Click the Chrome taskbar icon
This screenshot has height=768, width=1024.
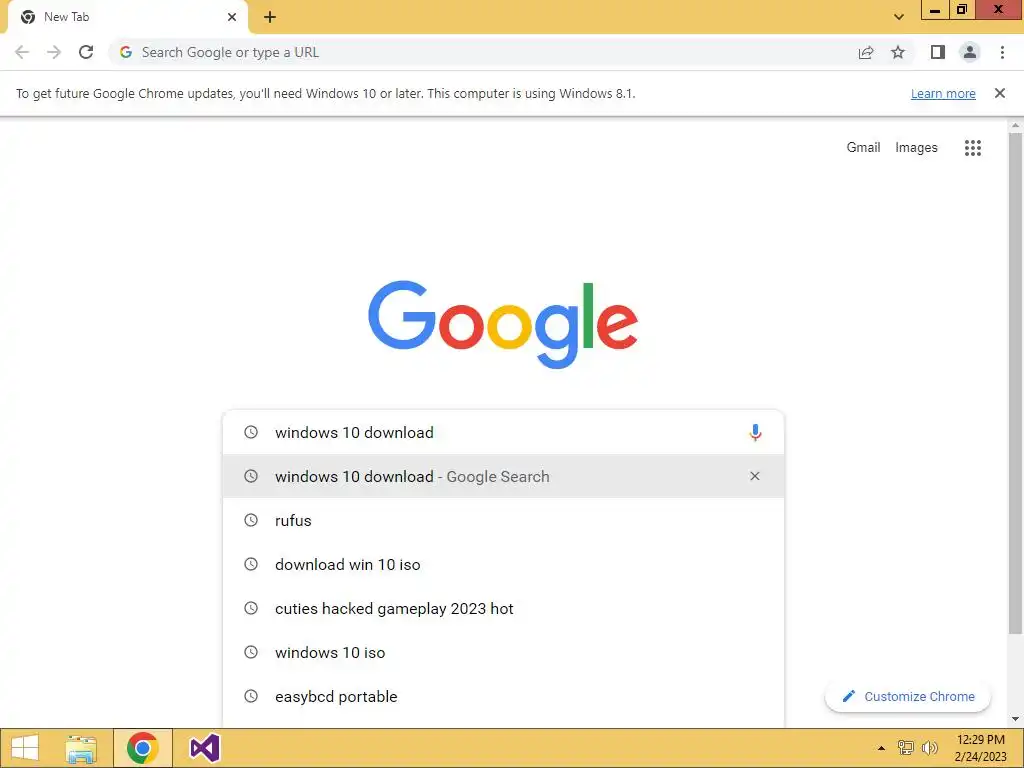pos(142,748)
